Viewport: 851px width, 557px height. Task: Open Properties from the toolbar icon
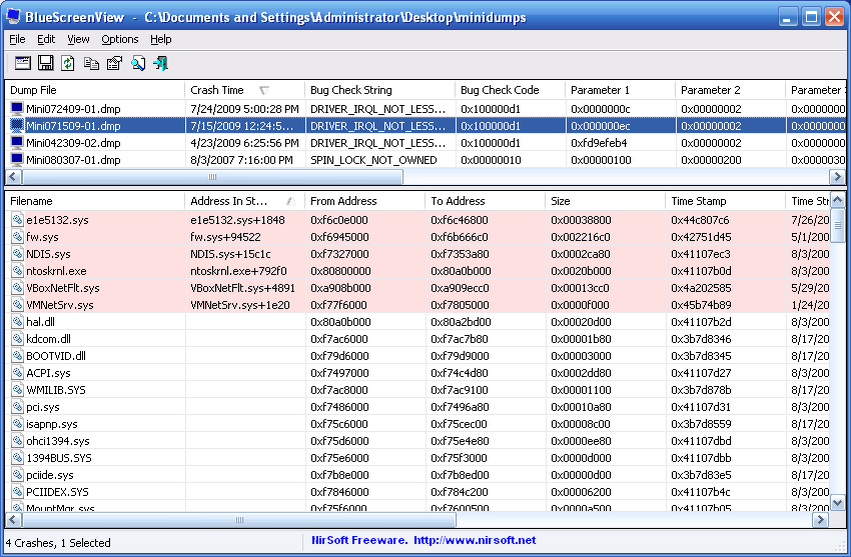pyautogui.click(x=114, y=63)
